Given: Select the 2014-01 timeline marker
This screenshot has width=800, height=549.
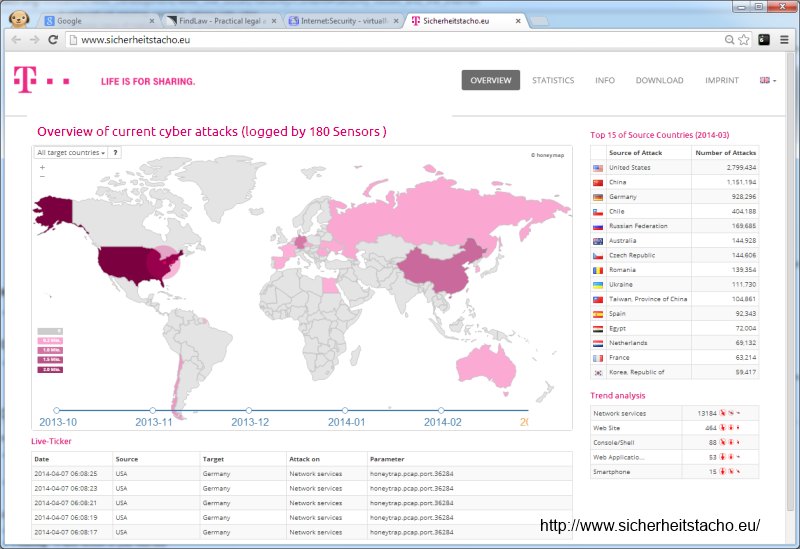Looking at the screenshot, I should click(x=345, y=410).
